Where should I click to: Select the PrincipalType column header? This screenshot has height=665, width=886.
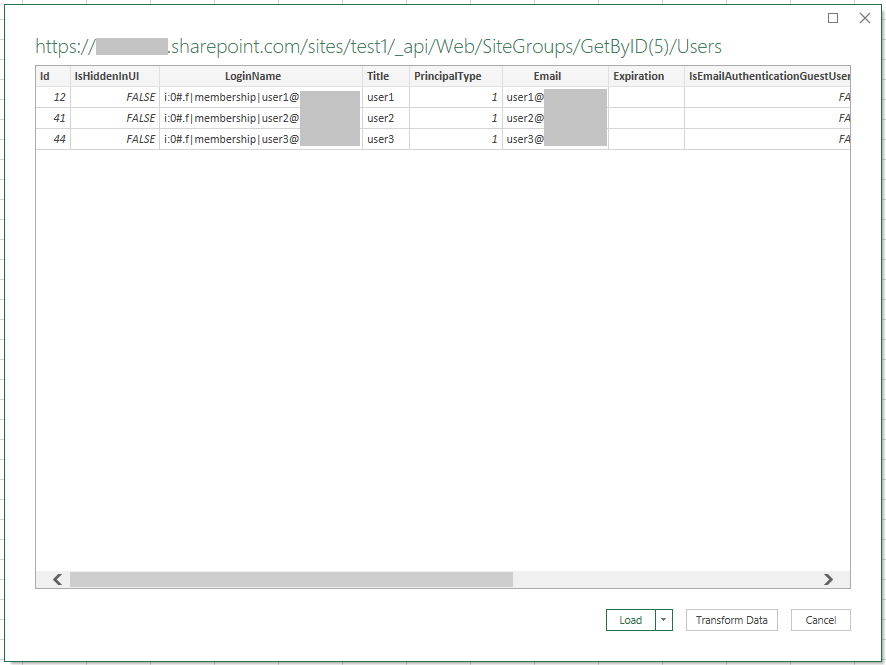(455, 76)
